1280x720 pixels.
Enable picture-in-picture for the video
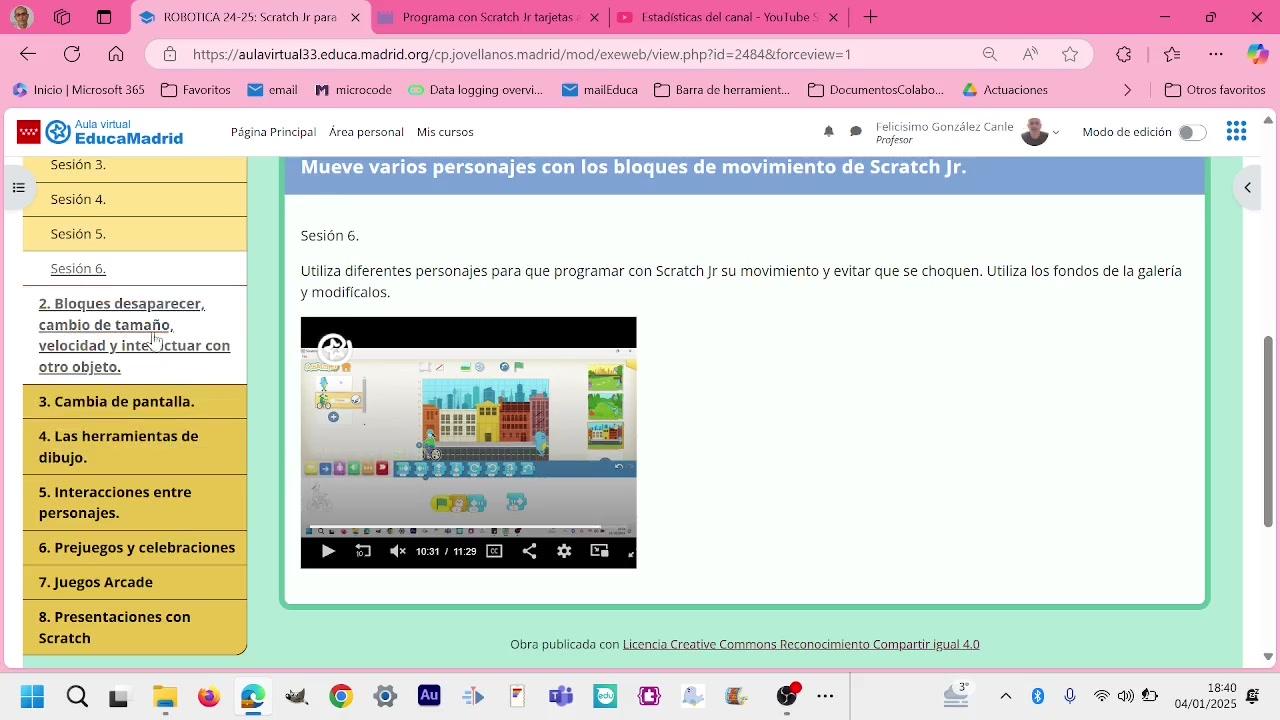[600, 551]
